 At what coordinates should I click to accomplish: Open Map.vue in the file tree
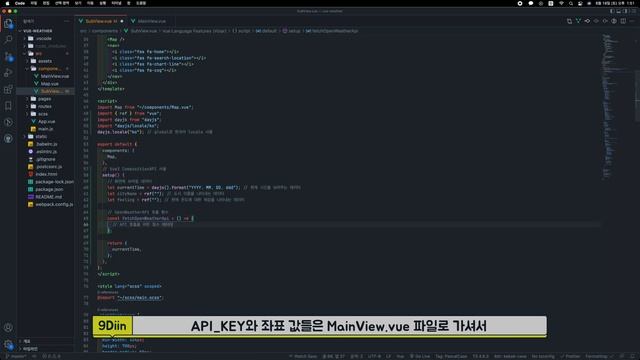(45, 84)
